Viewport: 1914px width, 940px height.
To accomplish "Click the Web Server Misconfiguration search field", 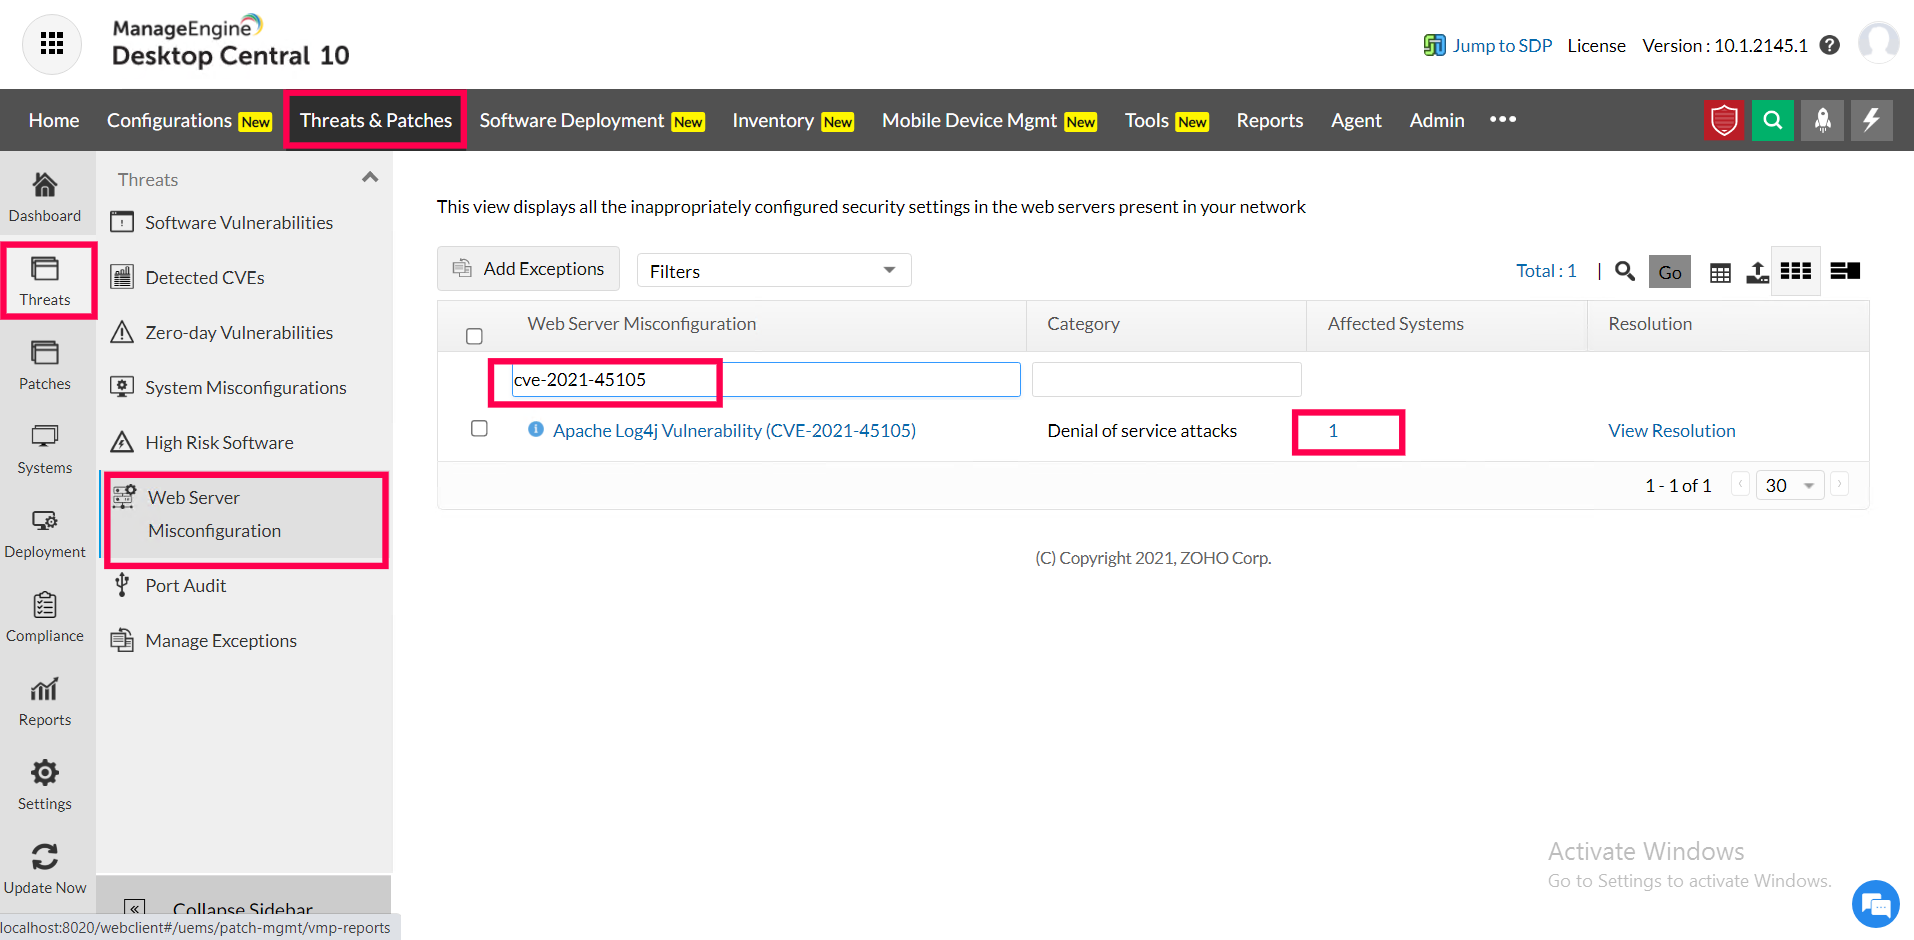I will [766, 380].
